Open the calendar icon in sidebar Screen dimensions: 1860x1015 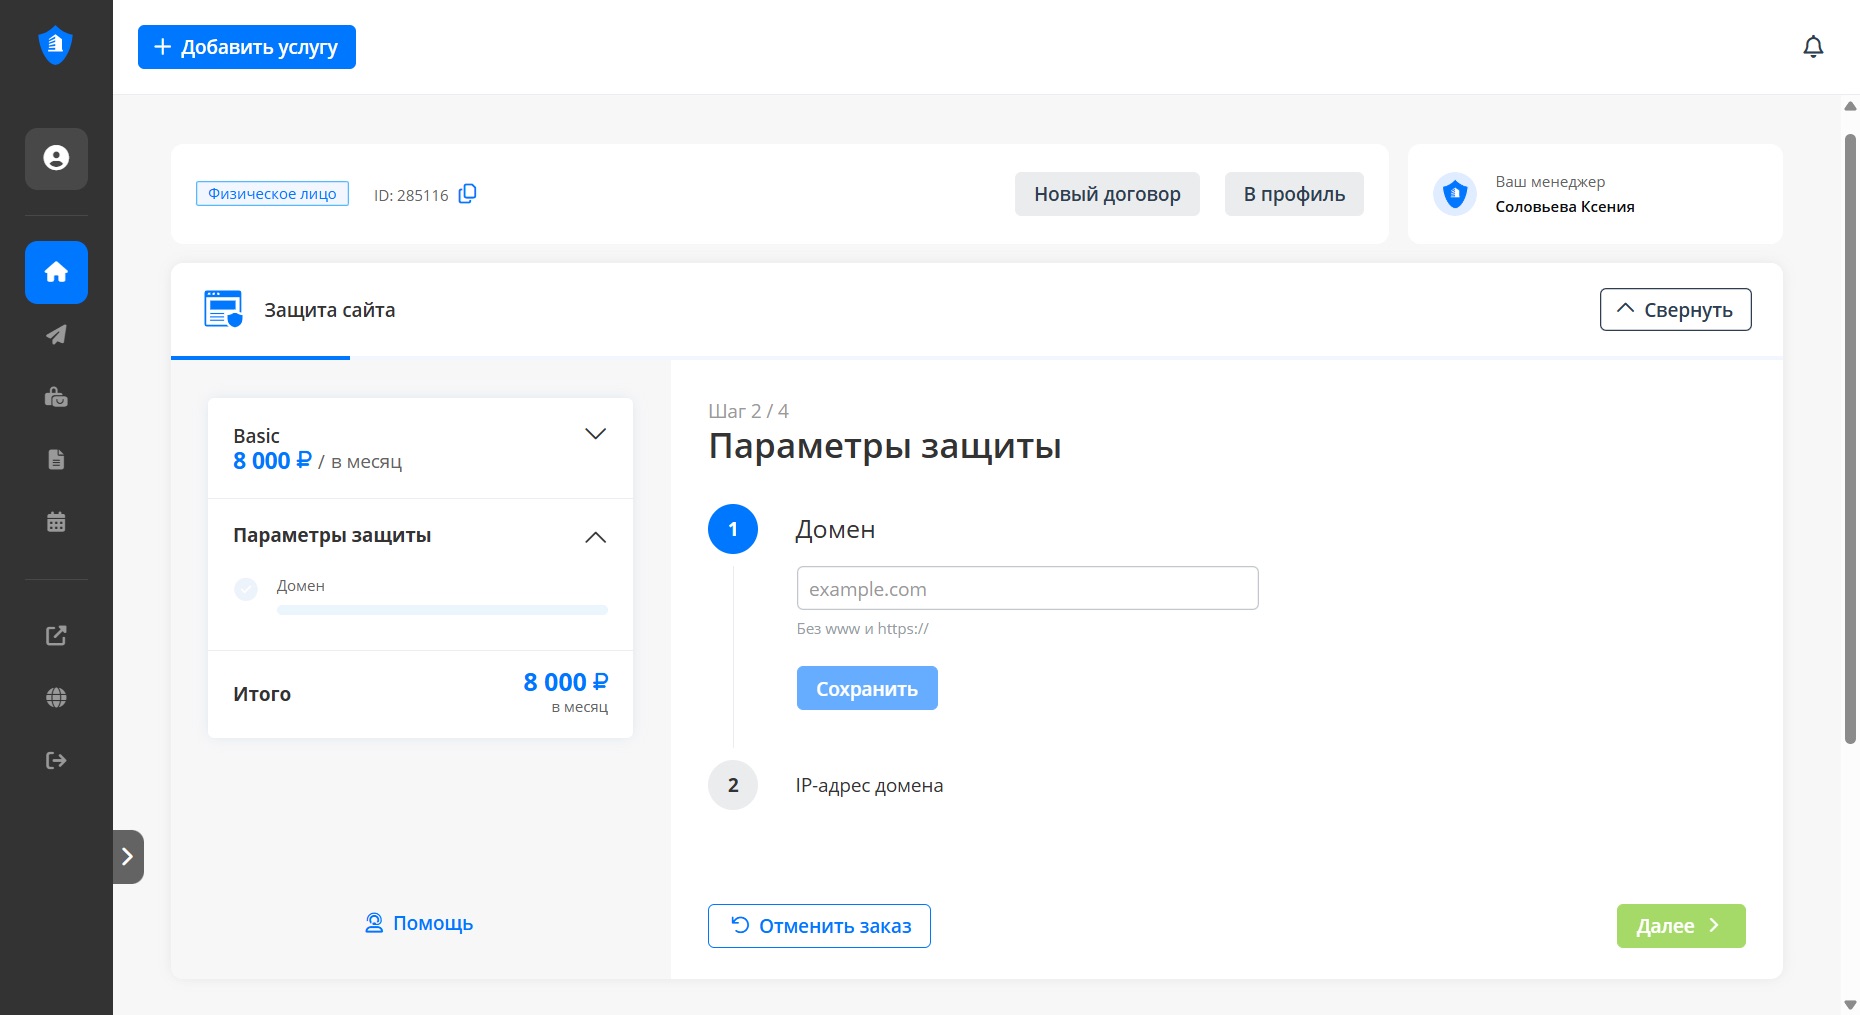pyautogui.click(x=56, y=522)
